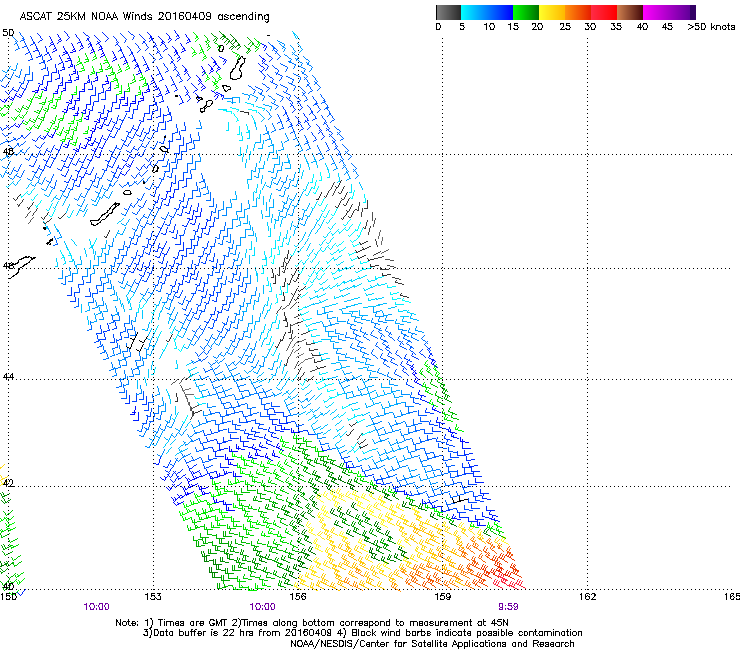Click the yellow 20–25 knots color segment
This screenshot has width=740, height=650.
552,12
